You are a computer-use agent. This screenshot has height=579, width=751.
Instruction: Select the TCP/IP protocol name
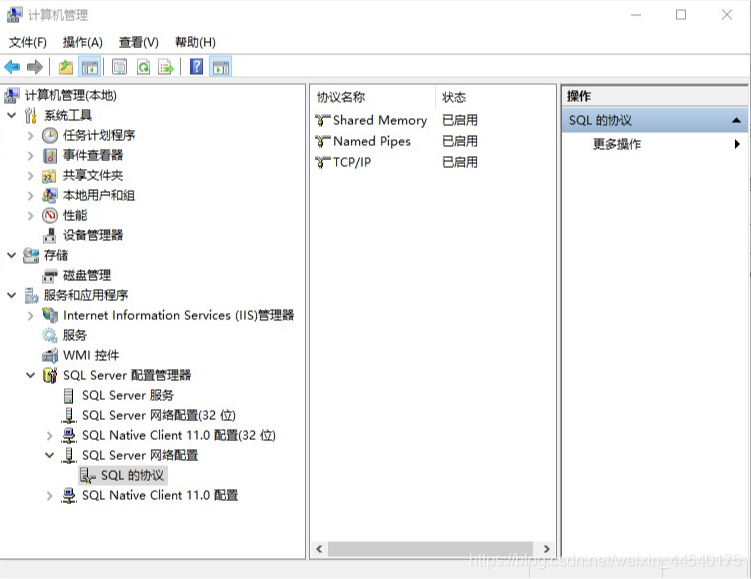point(352,162)
